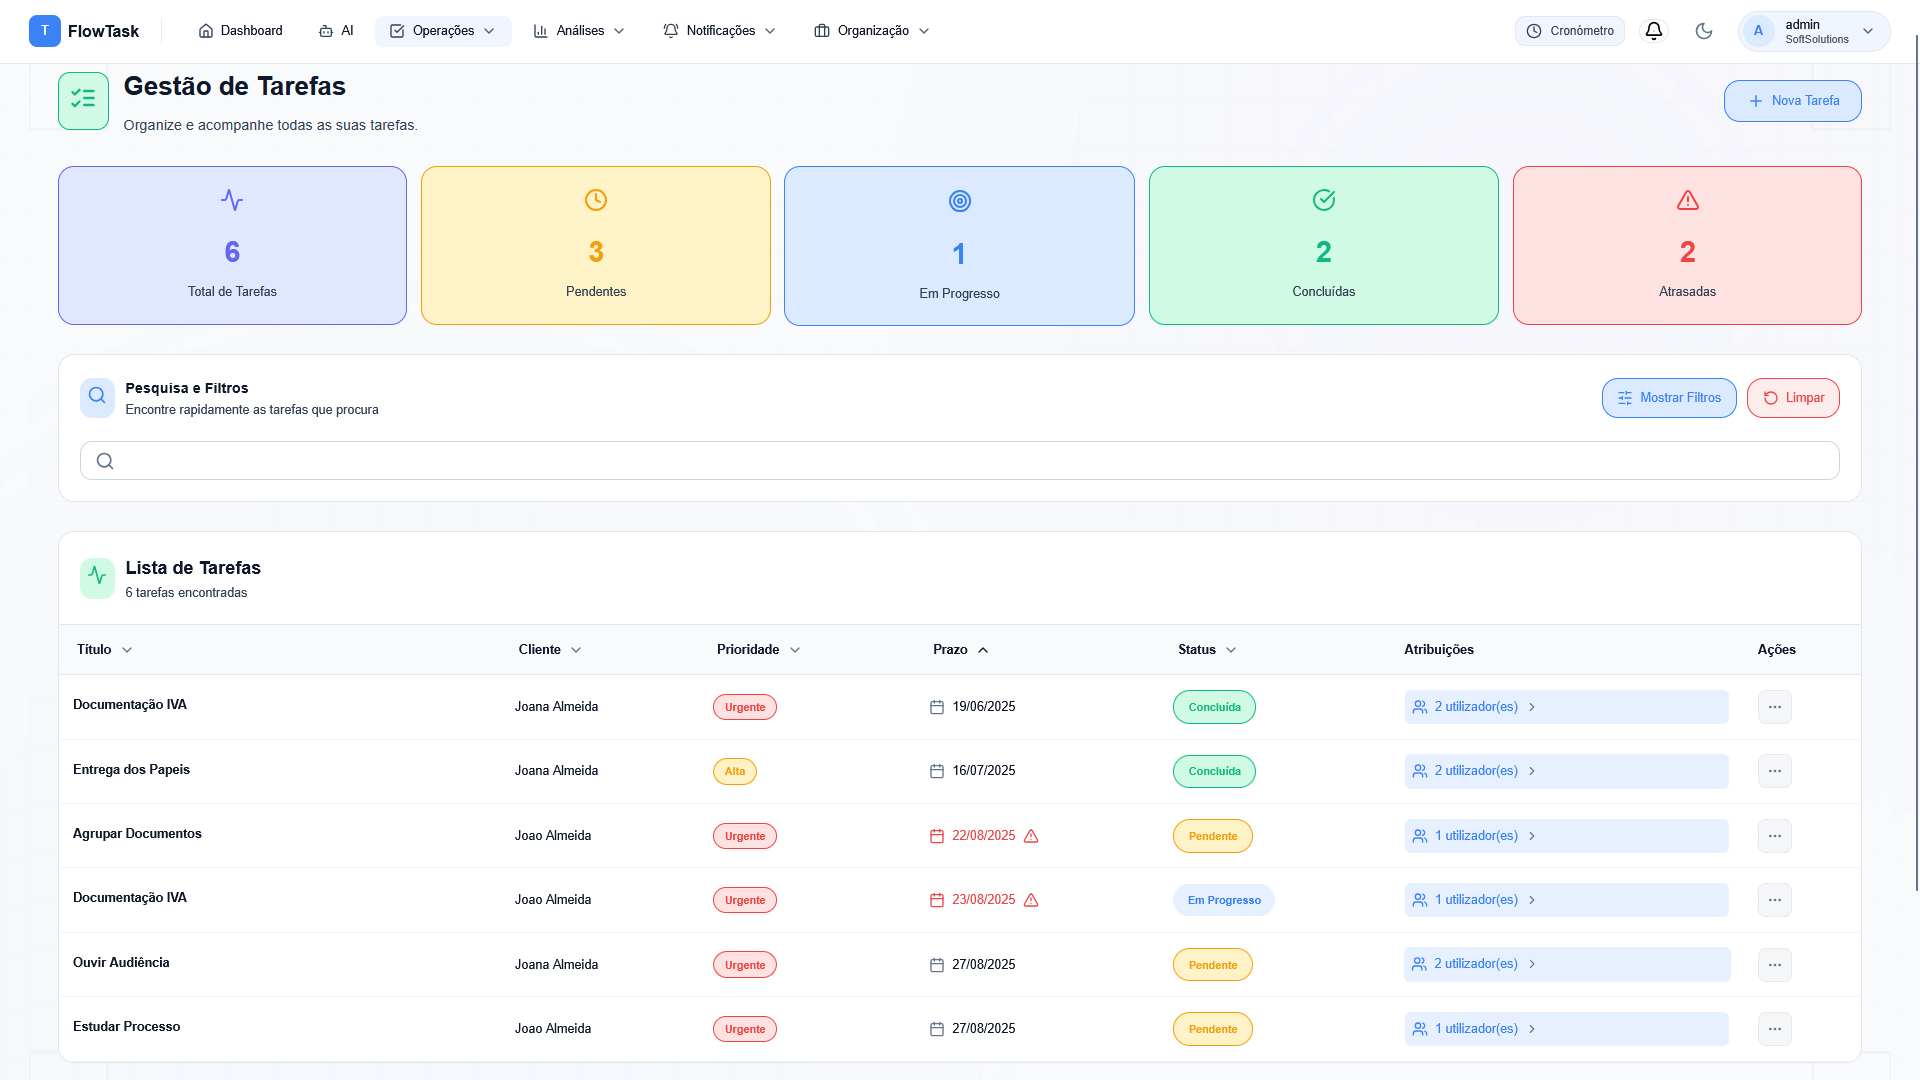The height and width of the screenshot is (1080, 1920).
Task: Go to the Dashboard menu item
Action: pos(241,31)
